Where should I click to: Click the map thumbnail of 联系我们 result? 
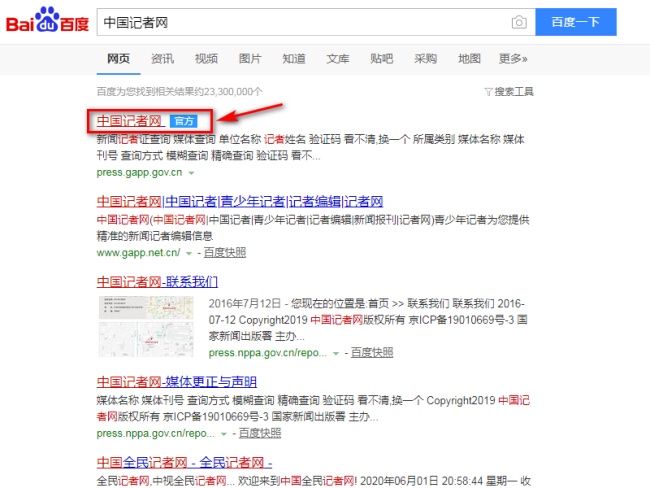(x=146, y=327)
